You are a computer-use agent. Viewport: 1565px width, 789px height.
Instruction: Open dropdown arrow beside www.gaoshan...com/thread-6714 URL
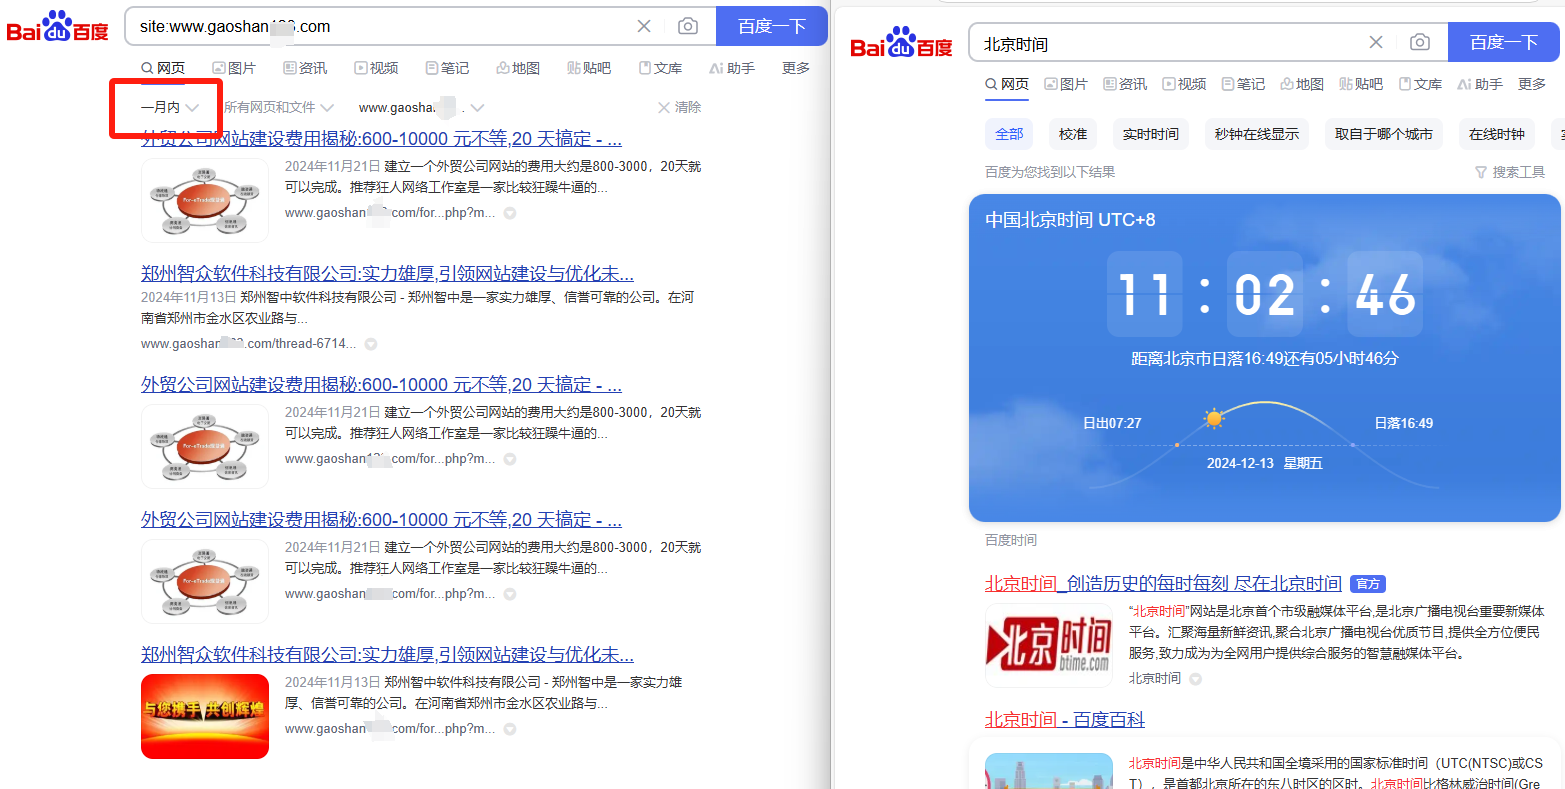[x=371, y=344]
